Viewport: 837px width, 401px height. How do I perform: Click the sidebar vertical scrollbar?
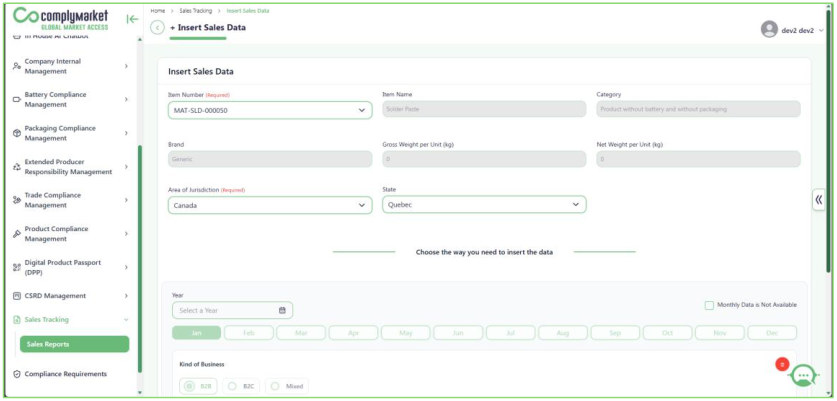click(140, 259)
